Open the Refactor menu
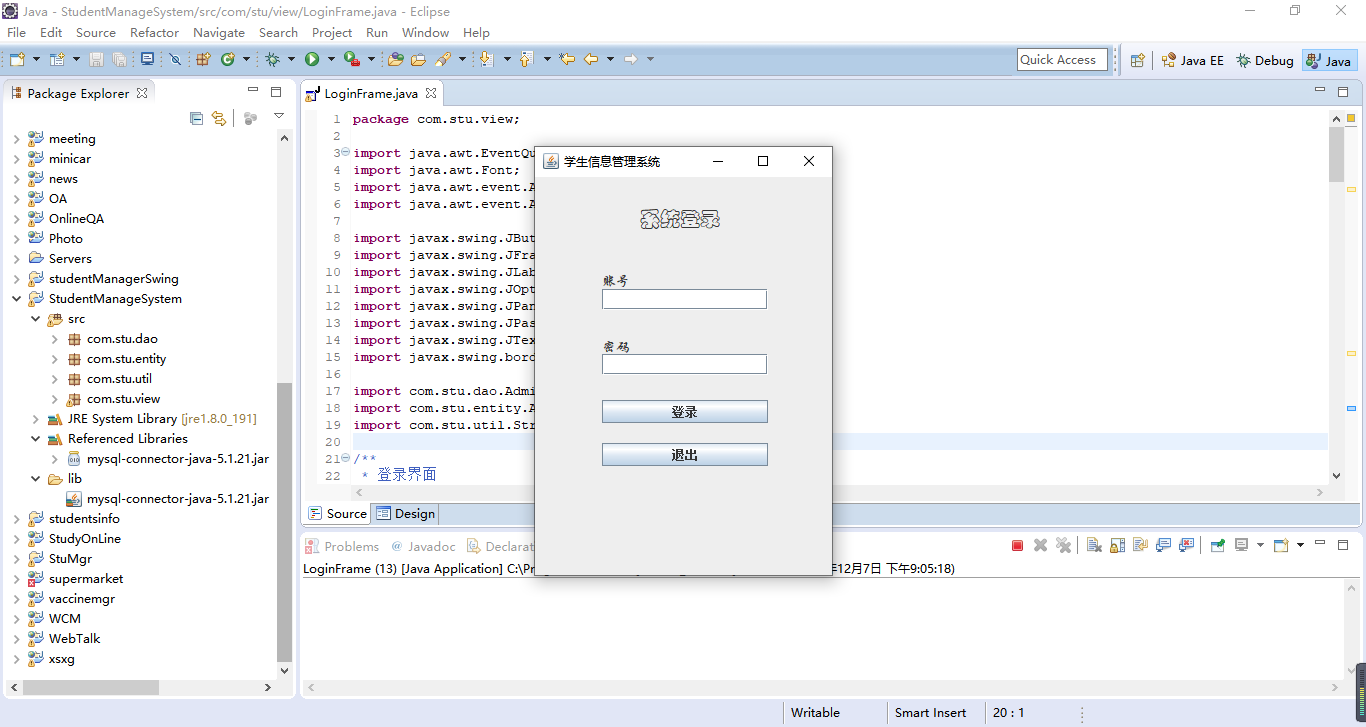 (x=154, y=32)
